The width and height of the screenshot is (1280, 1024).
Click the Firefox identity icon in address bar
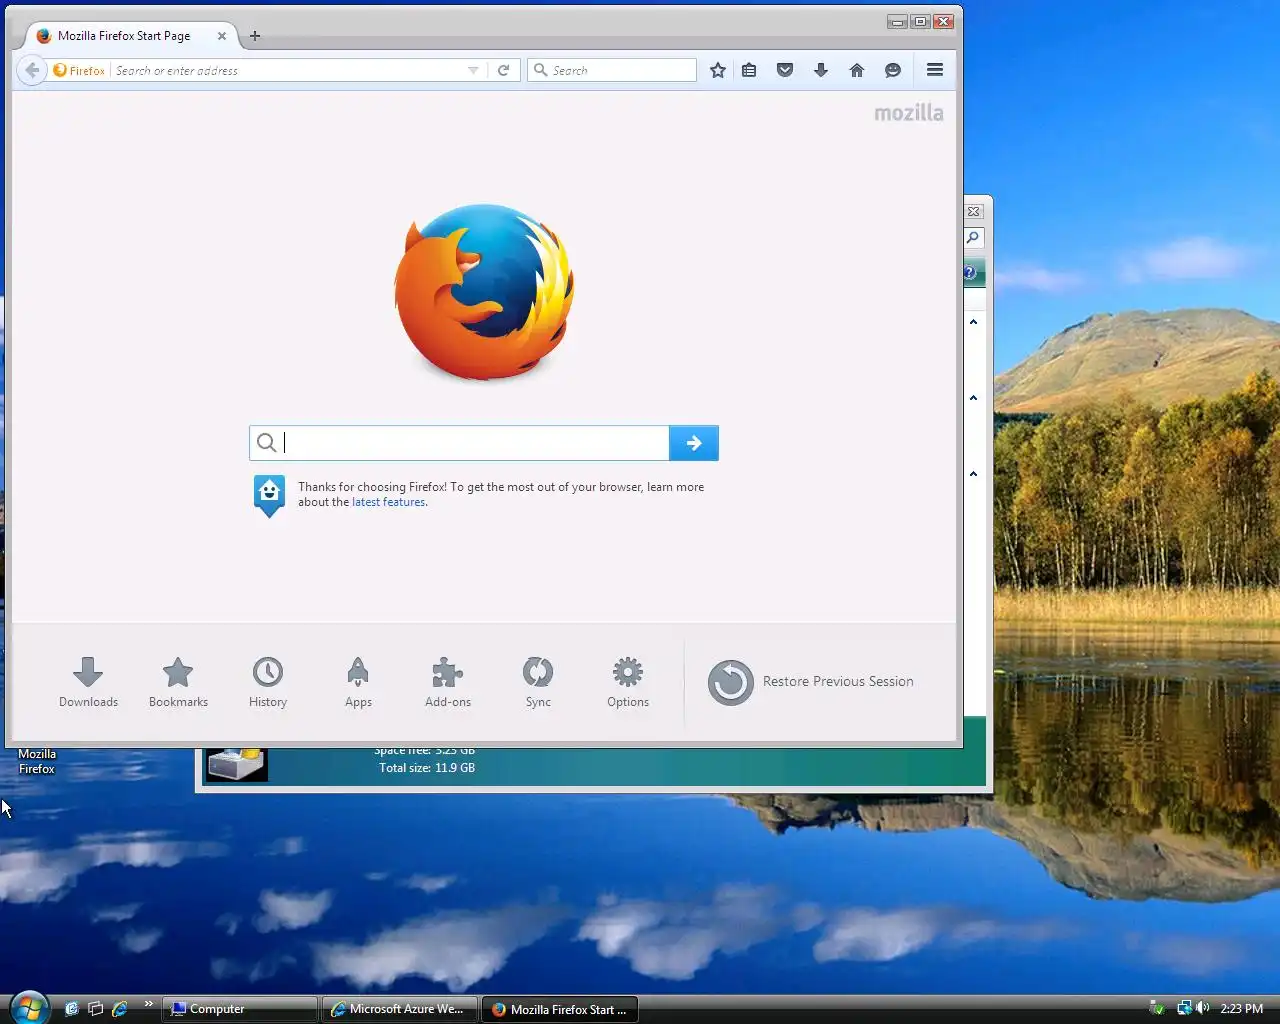point(79,70)
